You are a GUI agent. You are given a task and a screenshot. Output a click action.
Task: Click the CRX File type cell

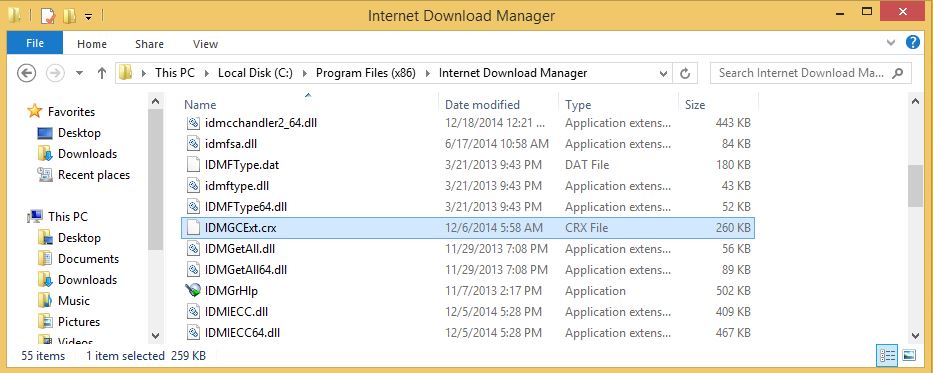587,228
